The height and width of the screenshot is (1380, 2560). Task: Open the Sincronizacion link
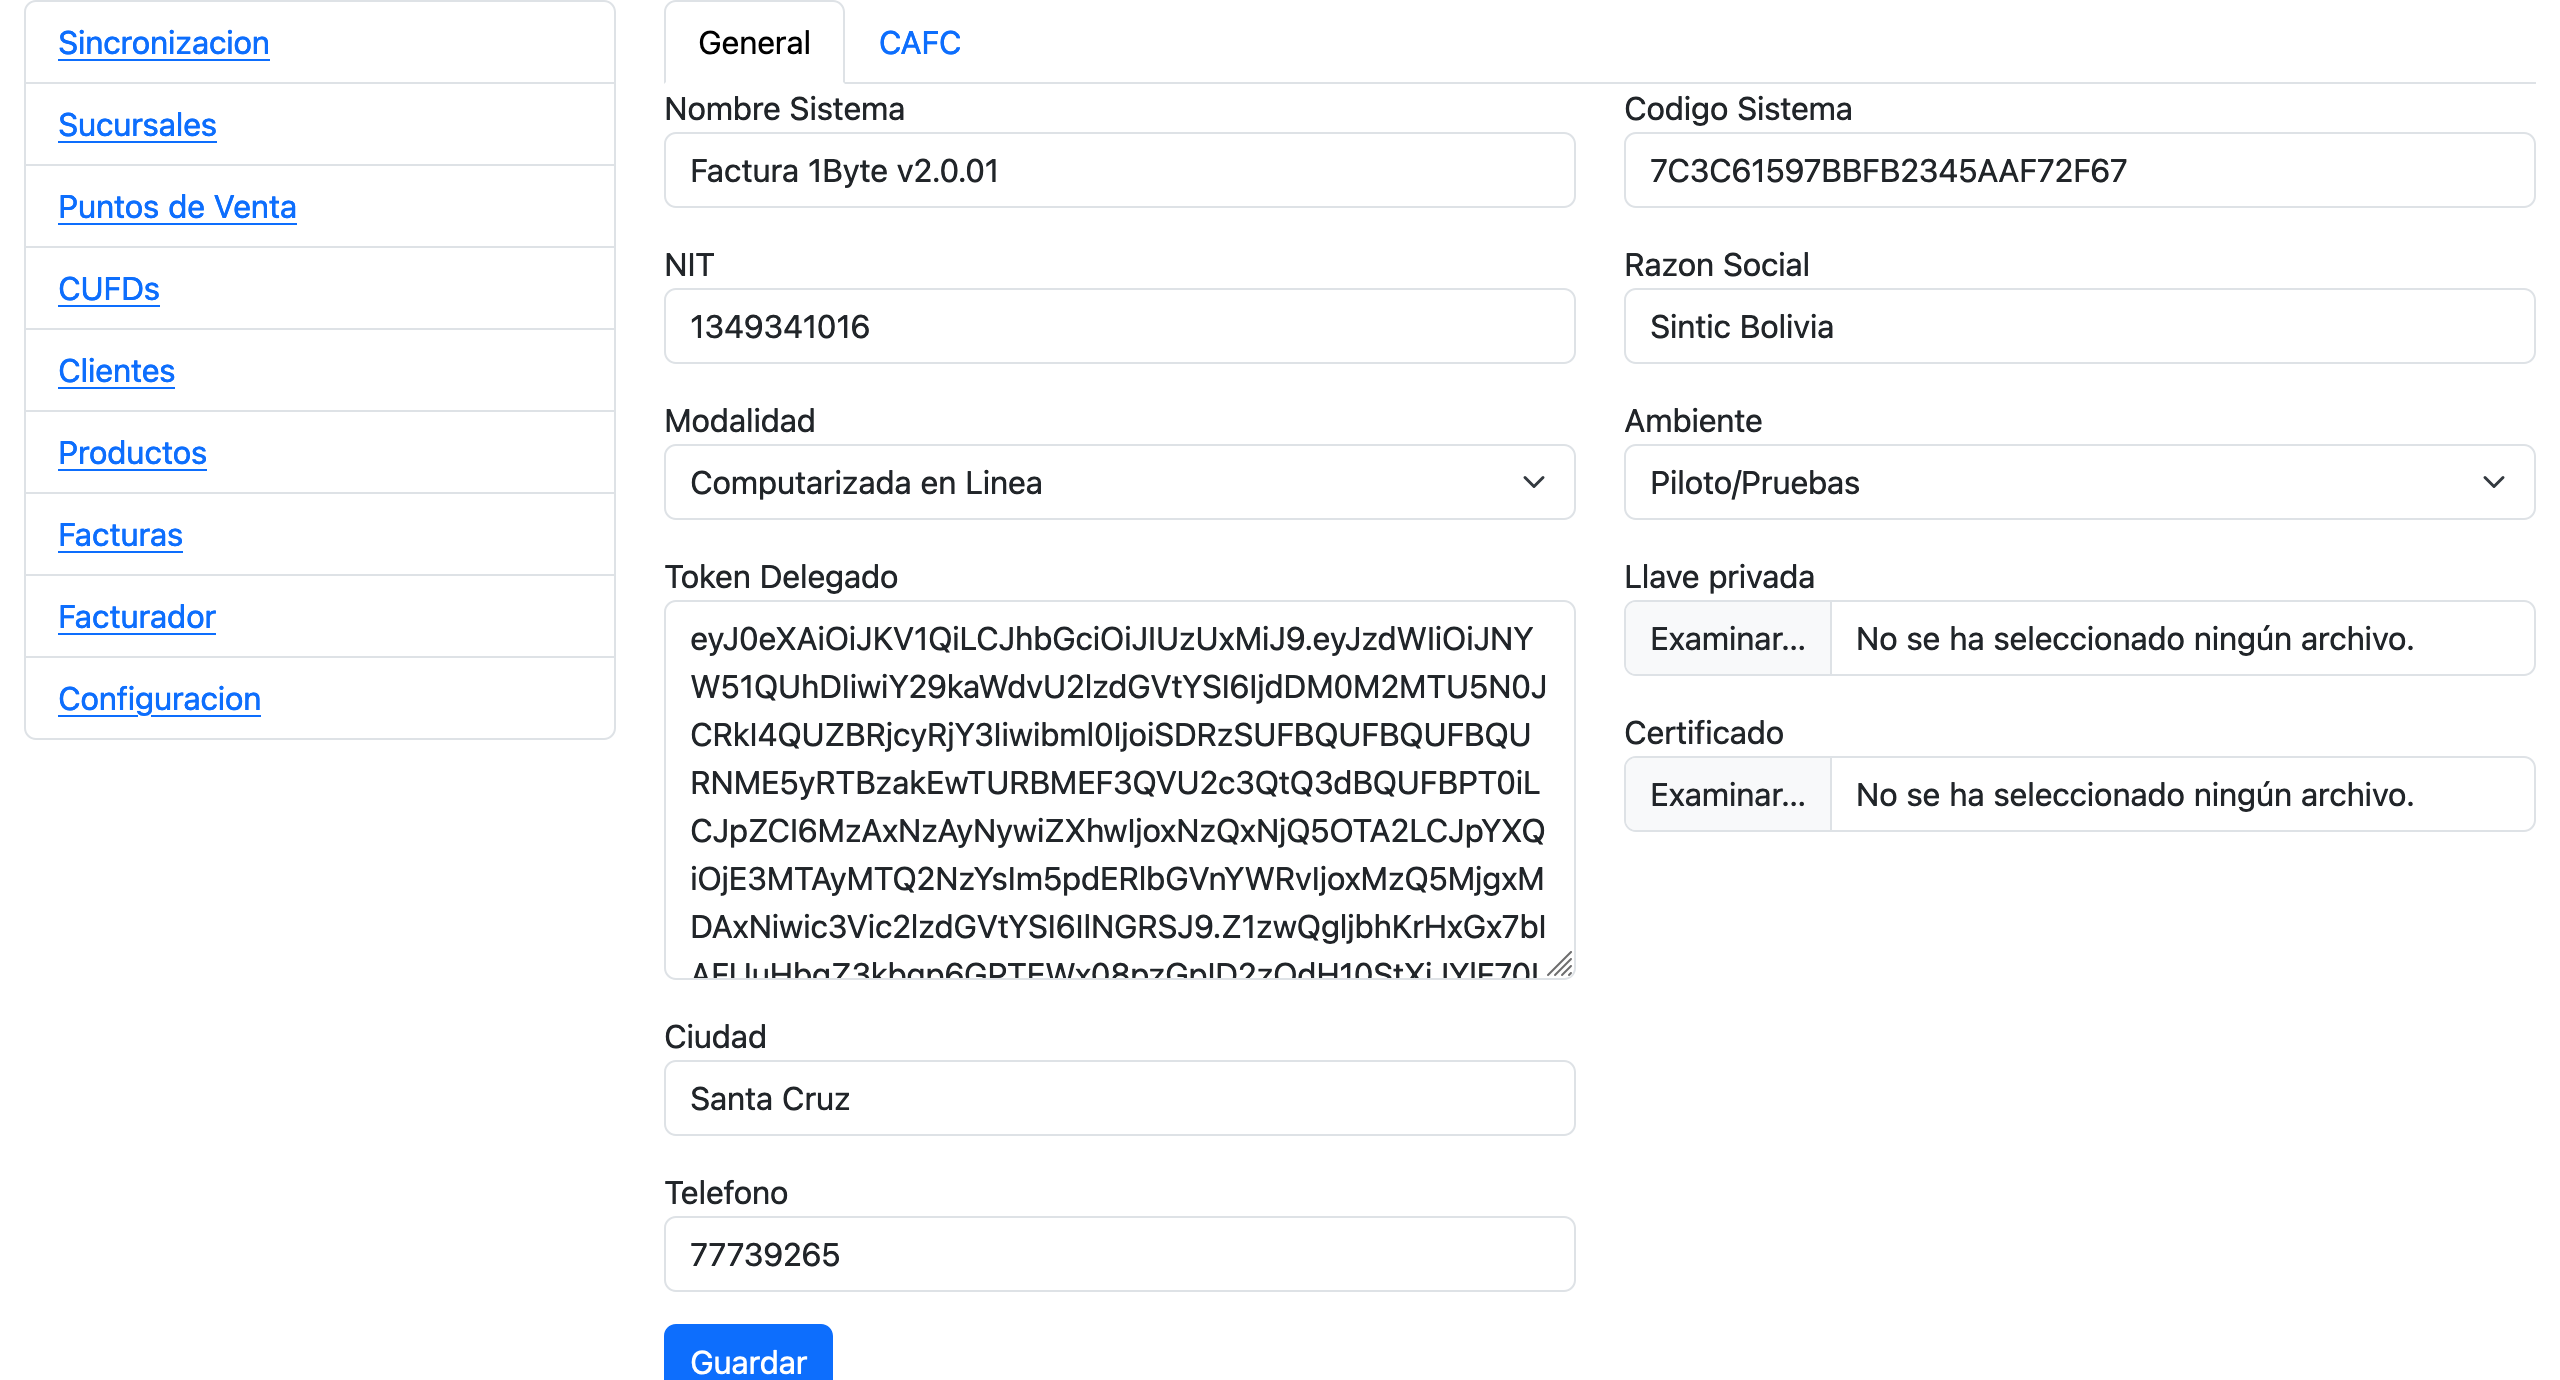click(x=163, y=43)
